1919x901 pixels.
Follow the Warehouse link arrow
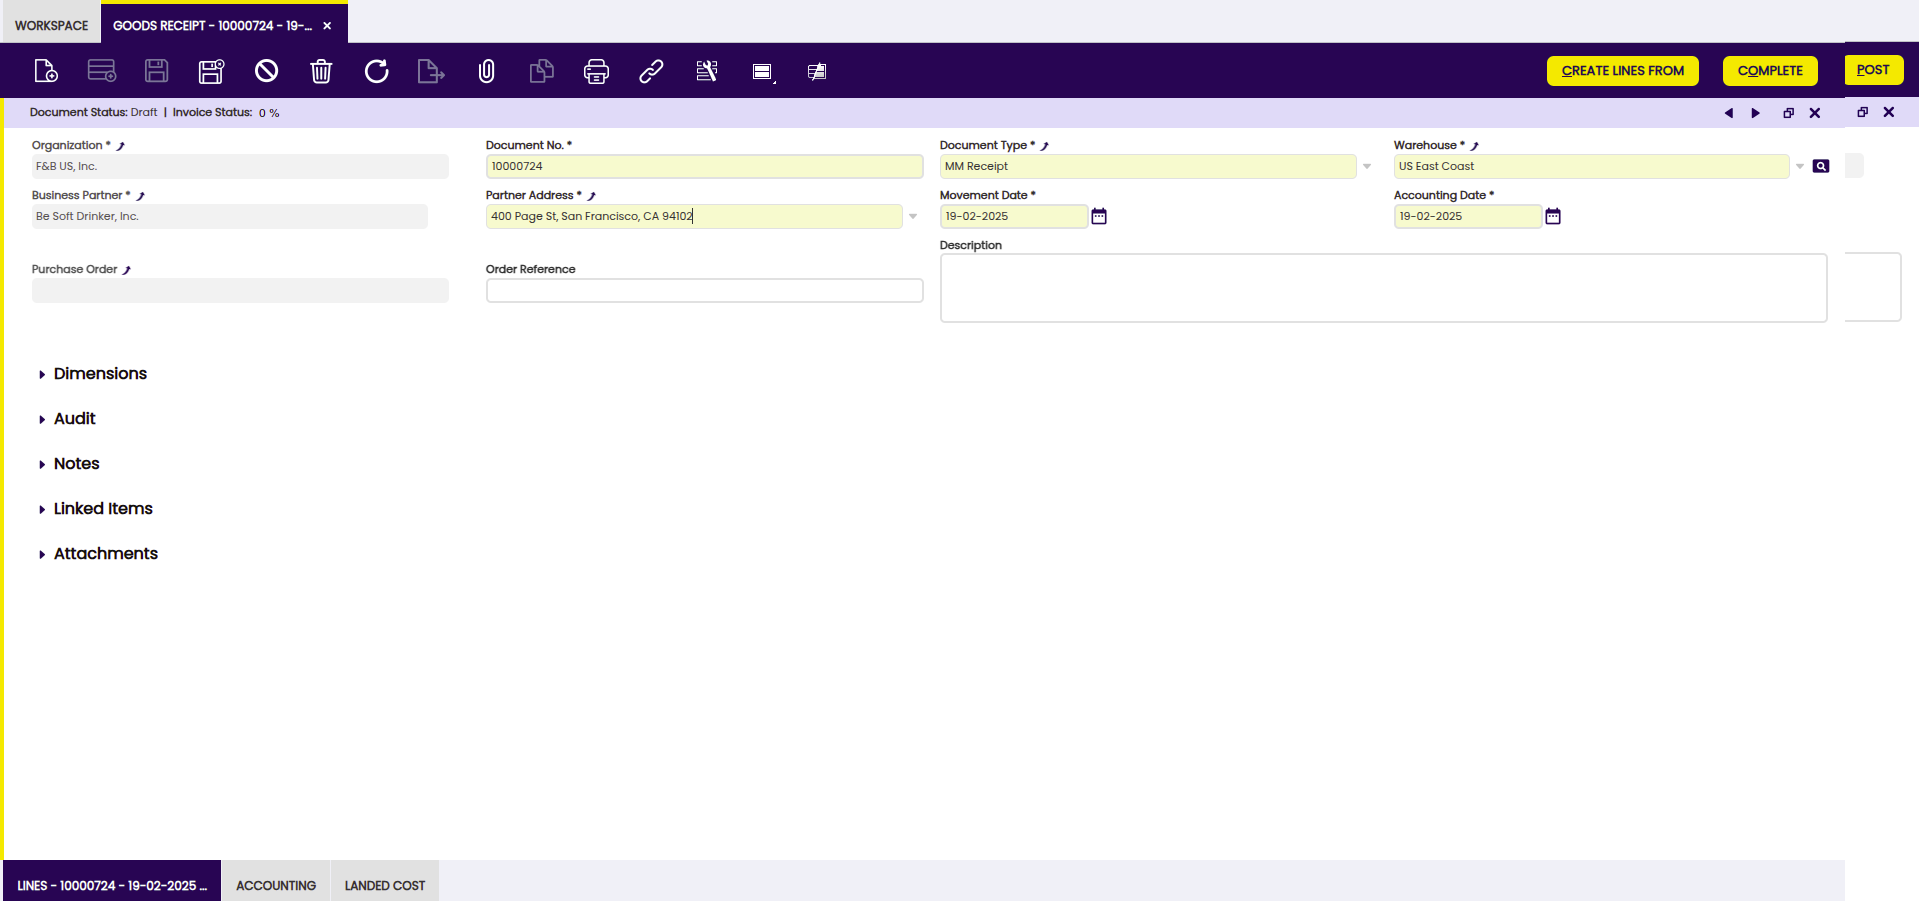1475,146
